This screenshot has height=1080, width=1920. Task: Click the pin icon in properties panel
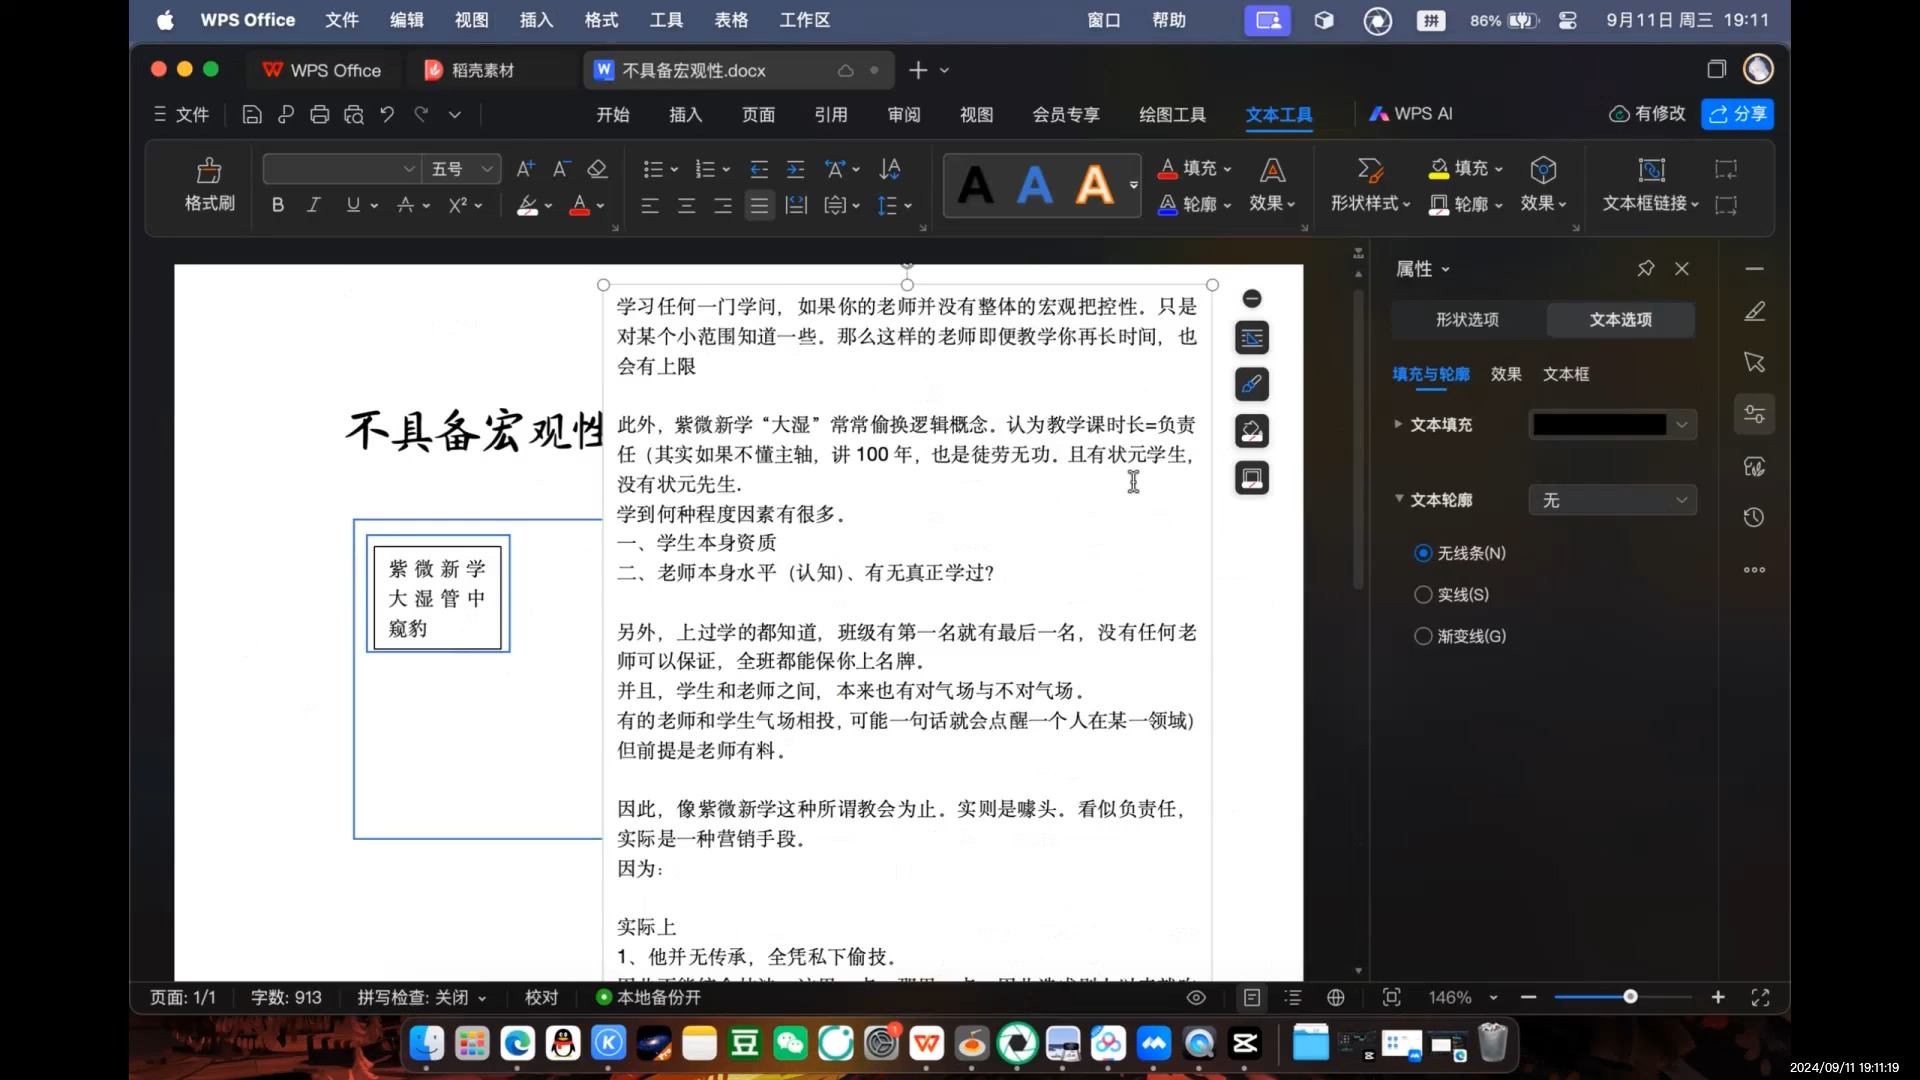(x=1646, y=268)
